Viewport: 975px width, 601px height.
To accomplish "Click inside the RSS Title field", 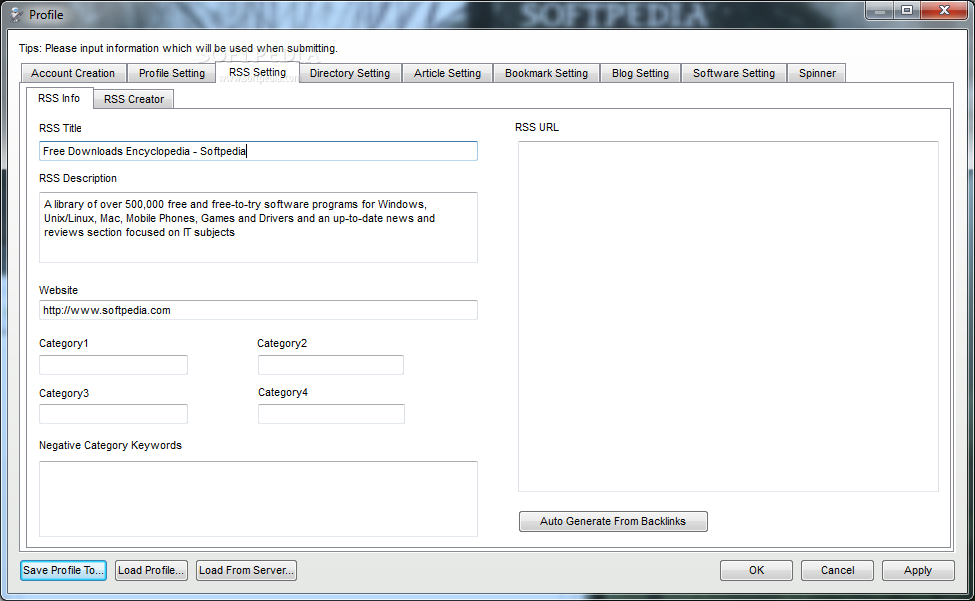I will click(258, 151).
